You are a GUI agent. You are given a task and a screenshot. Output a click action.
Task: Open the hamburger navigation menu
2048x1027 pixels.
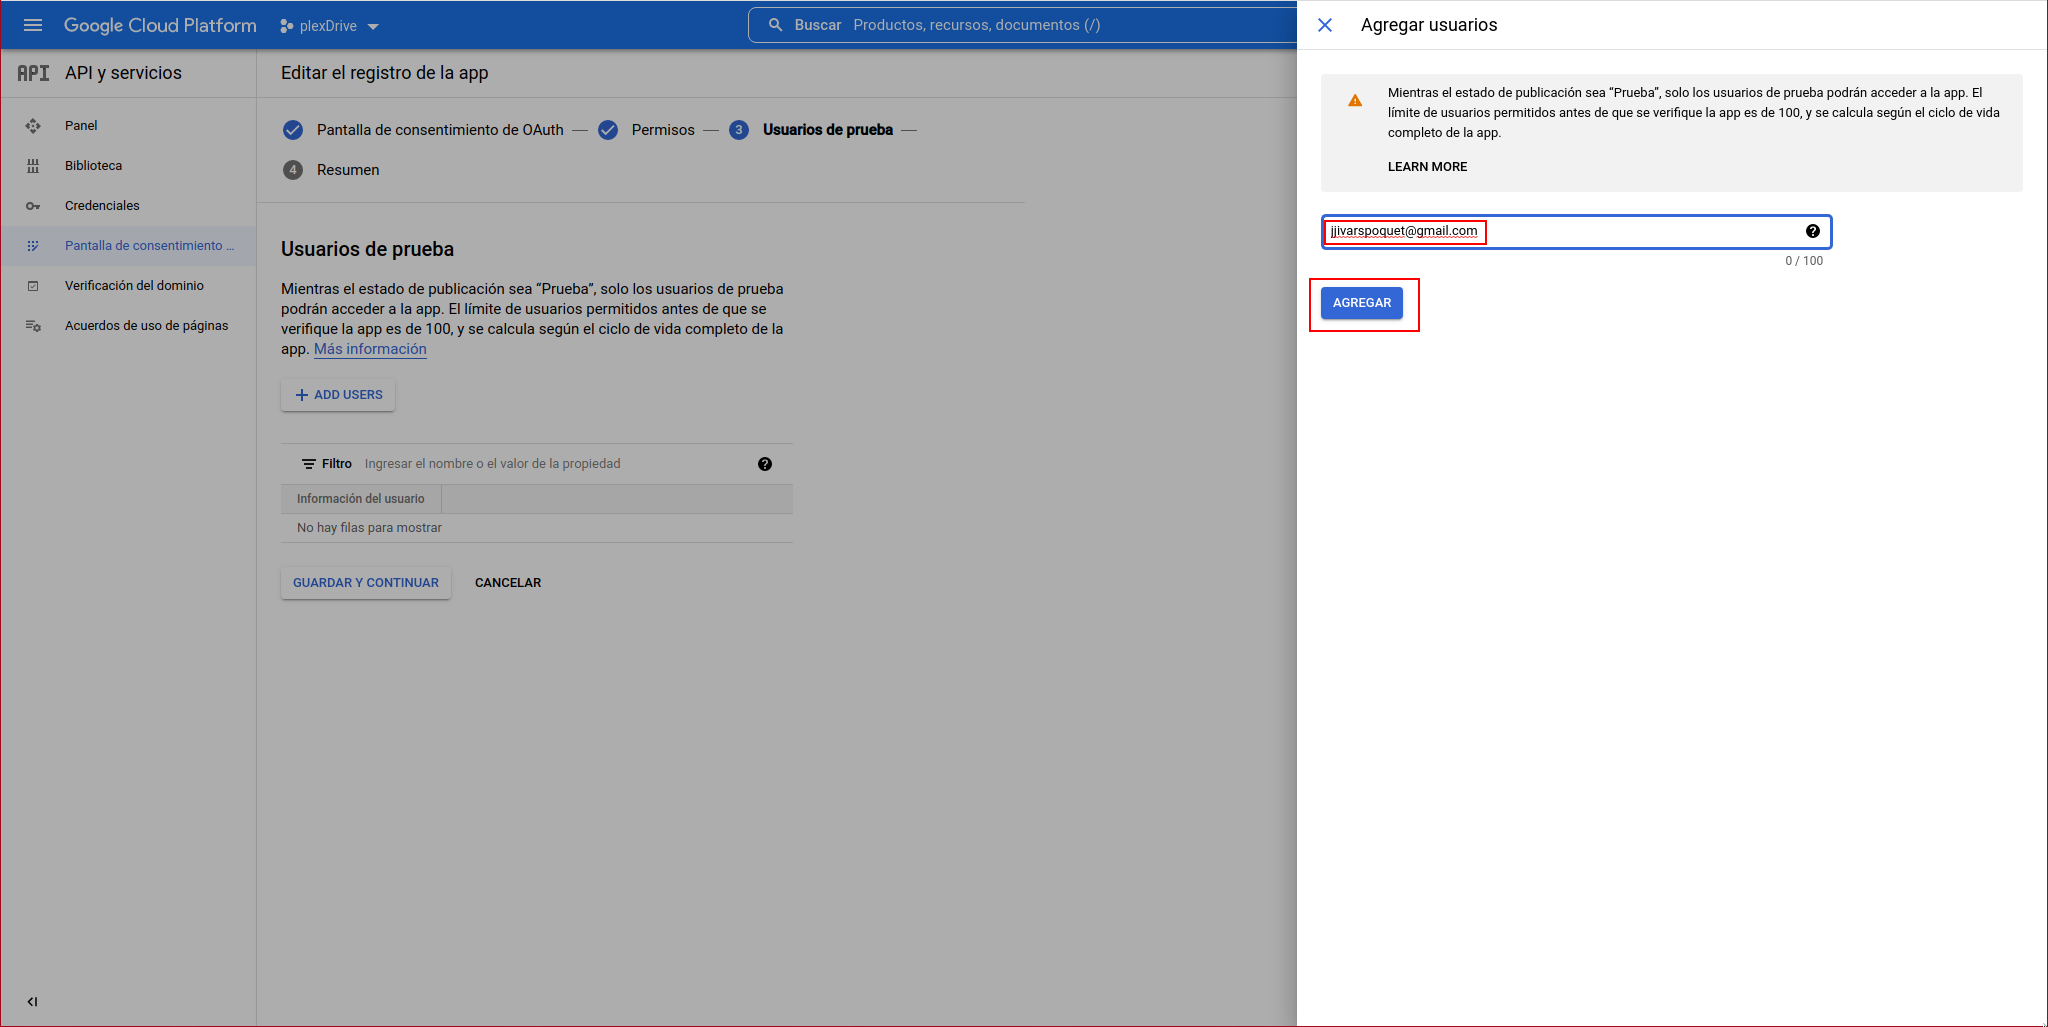pos(33,25)
